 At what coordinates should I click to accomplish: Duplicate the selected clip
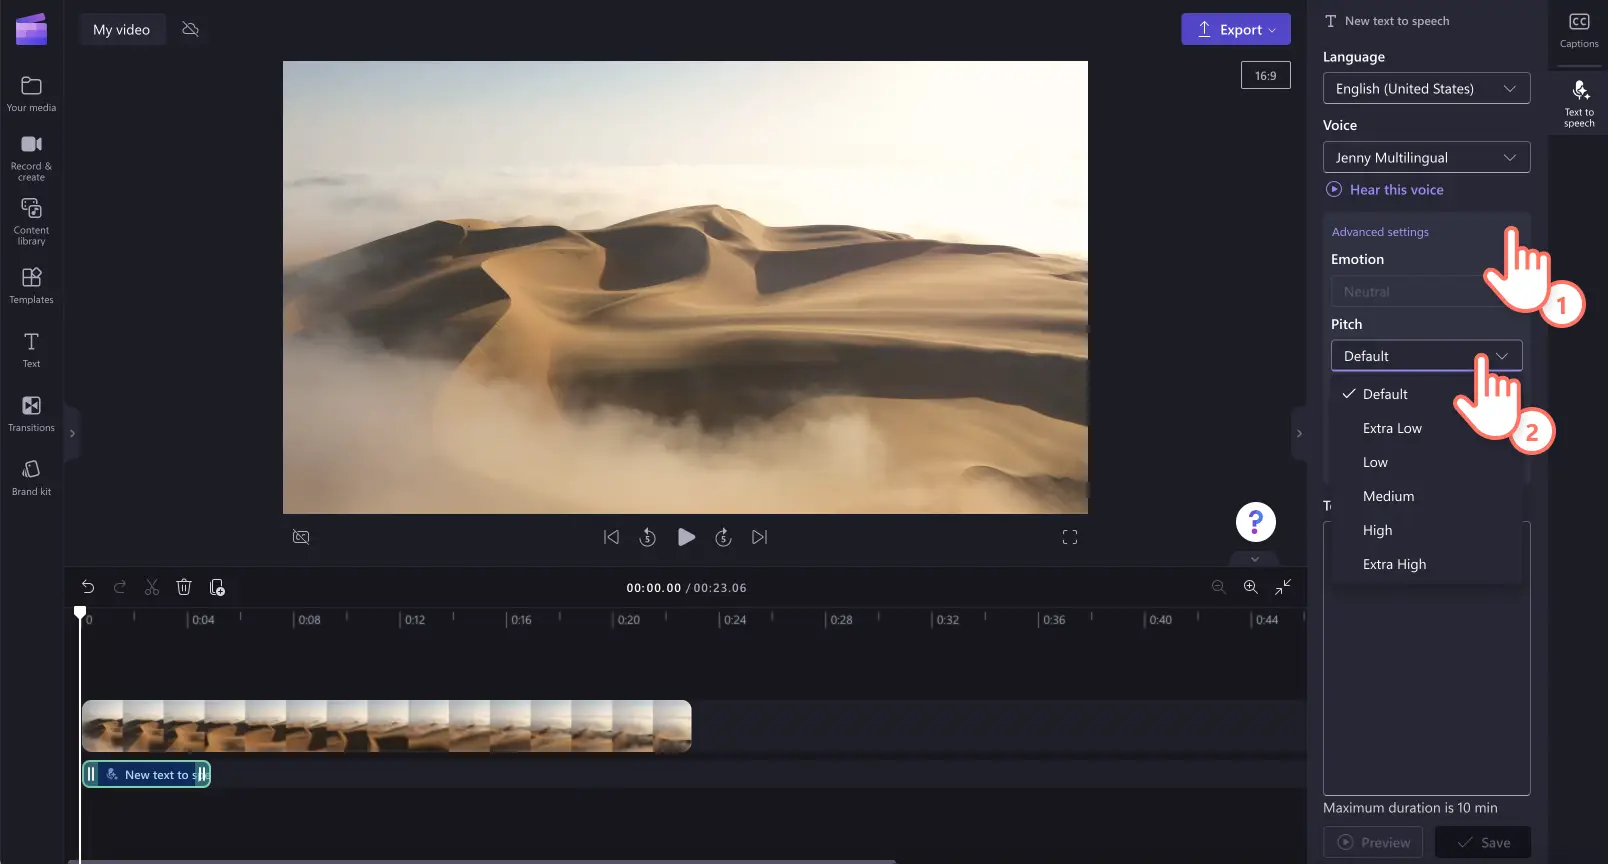pos(217,587)
